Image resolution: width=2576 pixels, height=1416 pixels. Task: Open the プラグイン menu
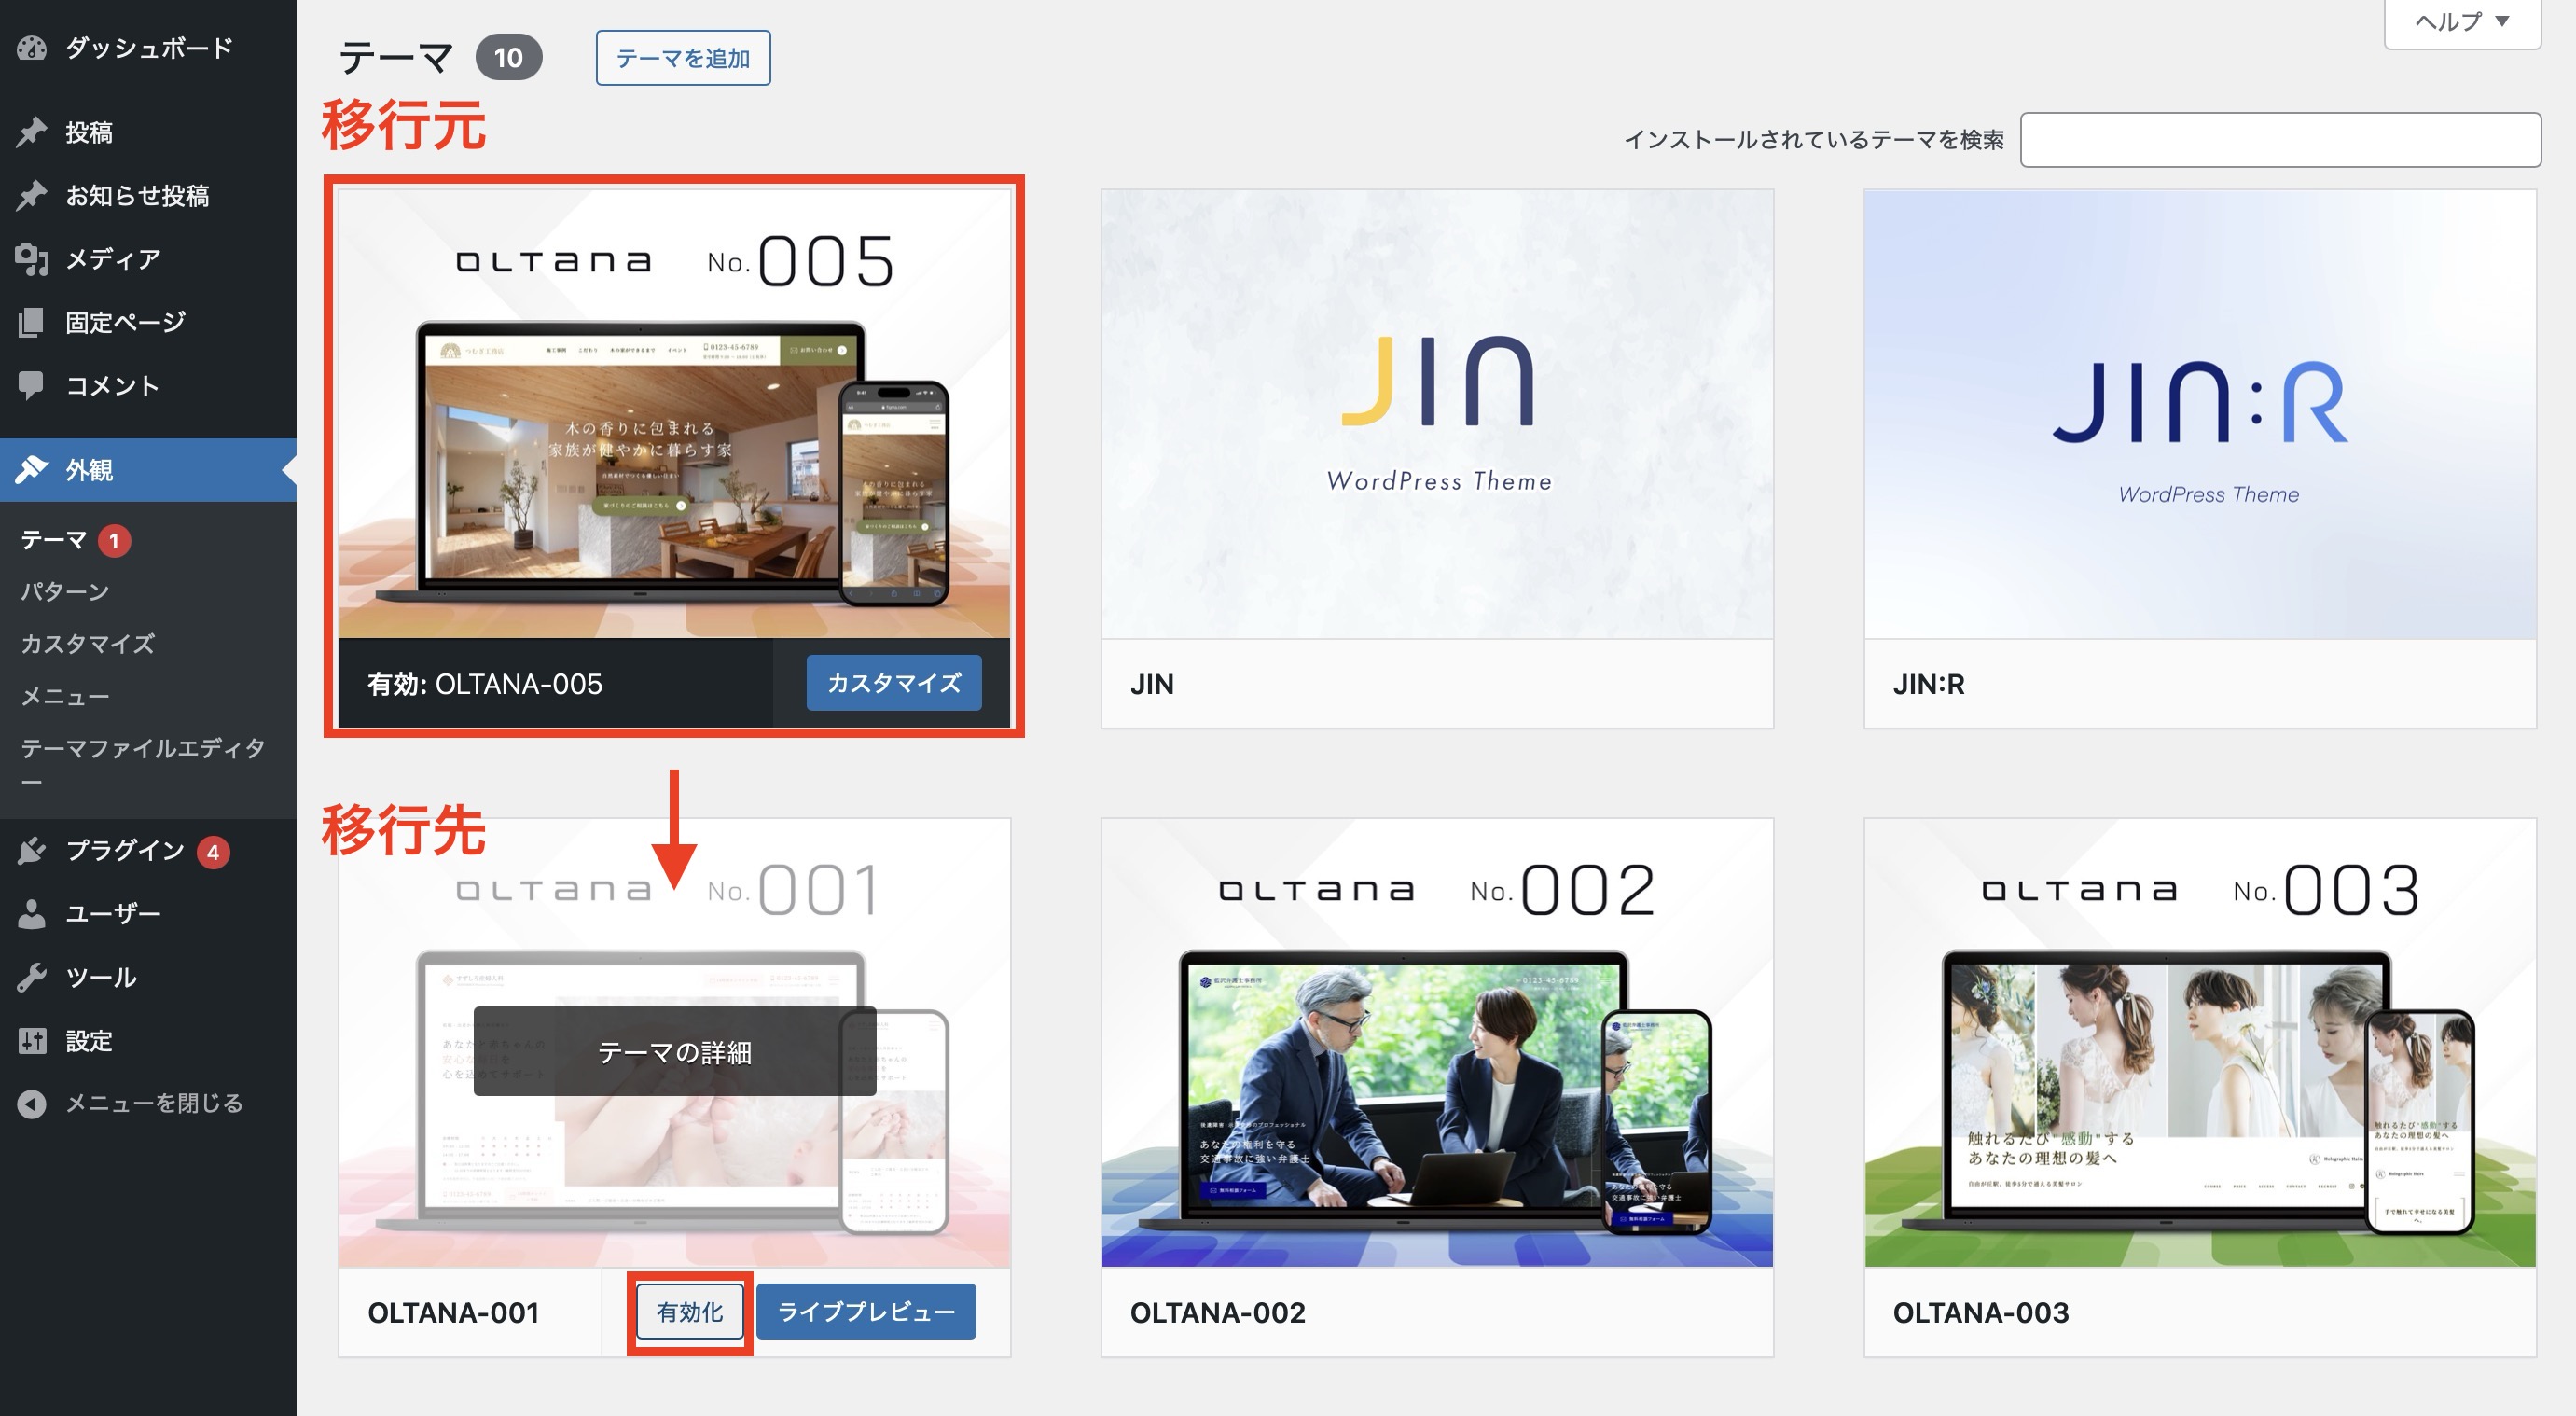point(148,850)
